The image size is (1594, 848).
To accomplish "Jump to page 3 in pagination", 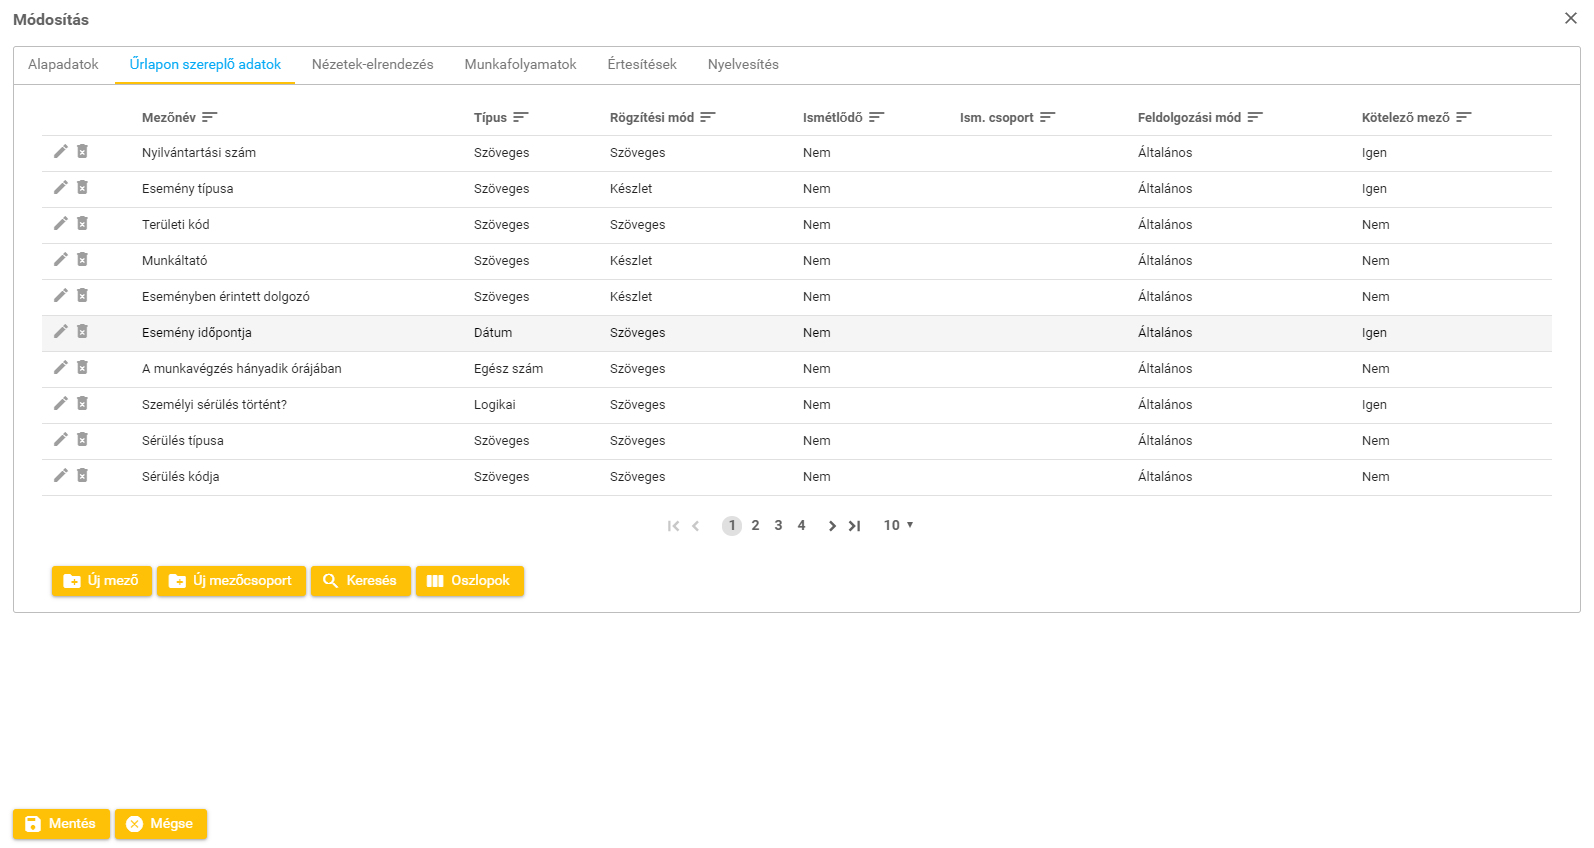I will click(778, 526).
